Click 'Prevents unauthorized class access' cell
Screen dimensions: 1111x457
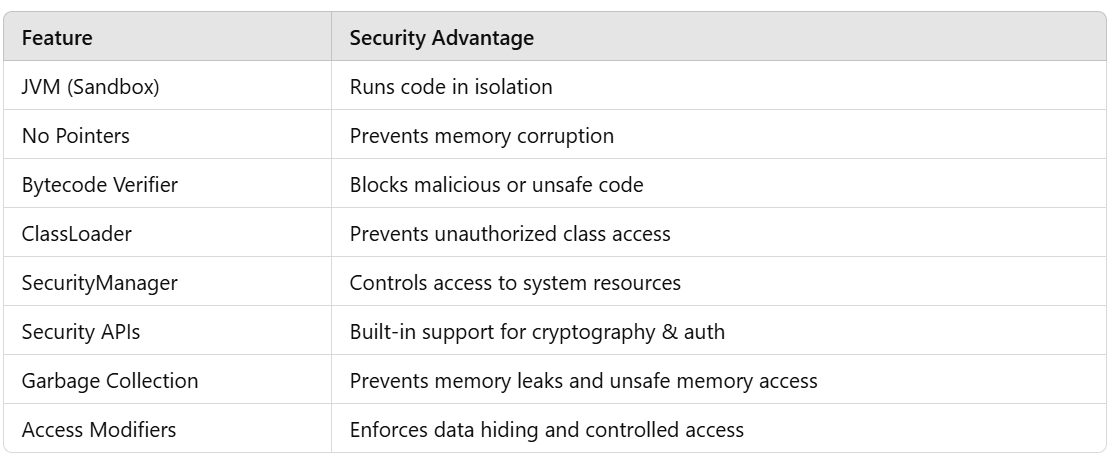point(718,232)
